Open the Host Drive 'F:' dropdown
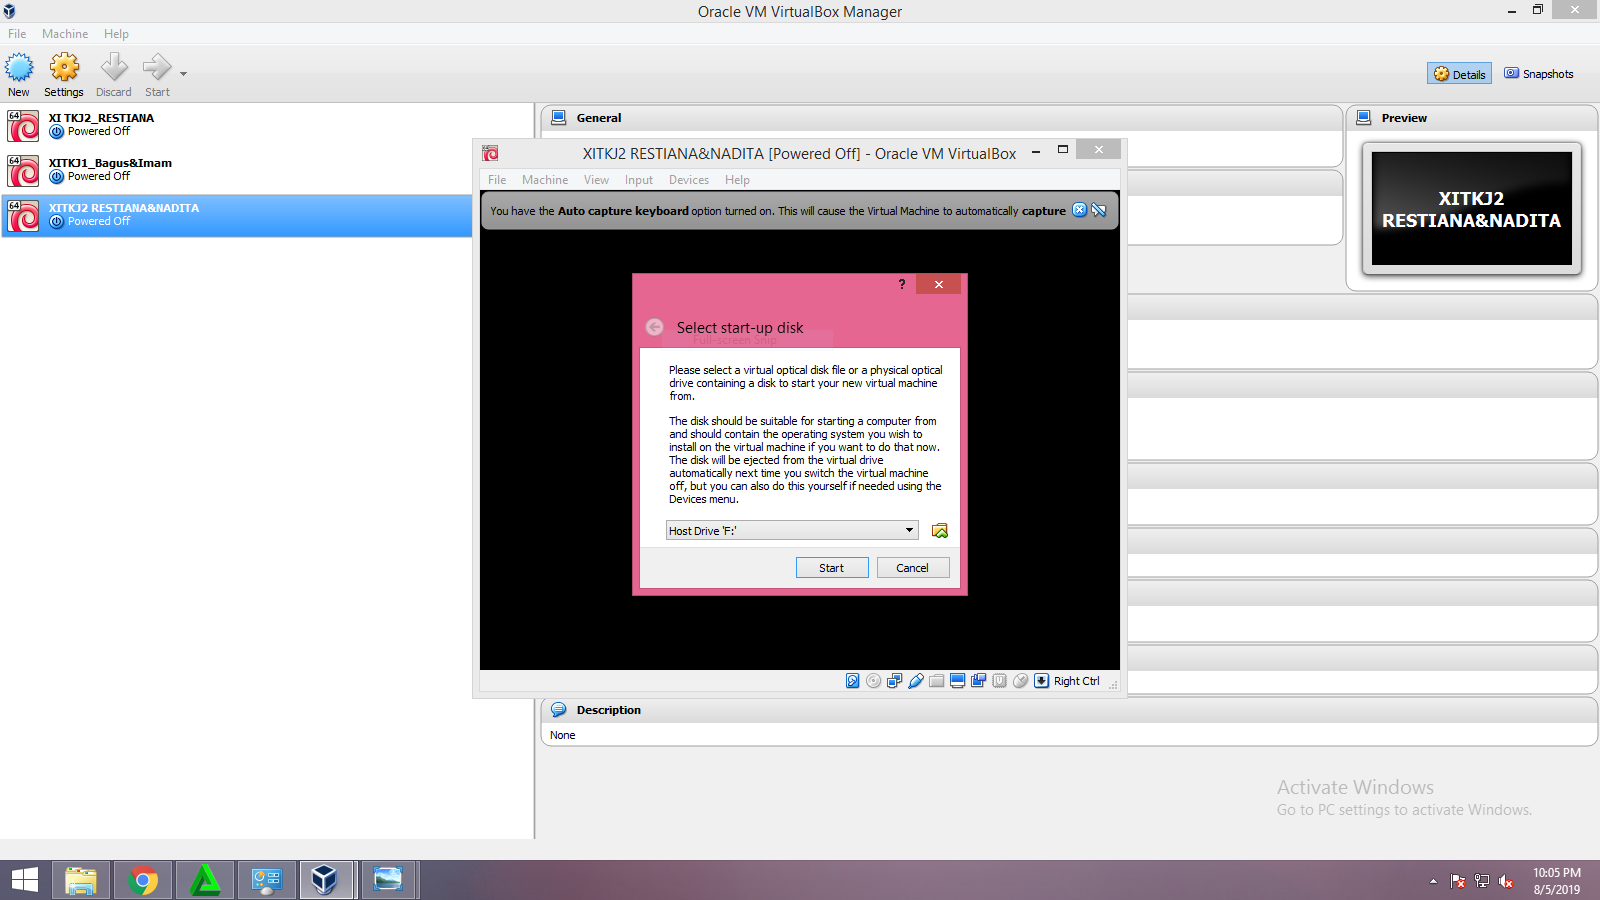 tap(792, 530)
